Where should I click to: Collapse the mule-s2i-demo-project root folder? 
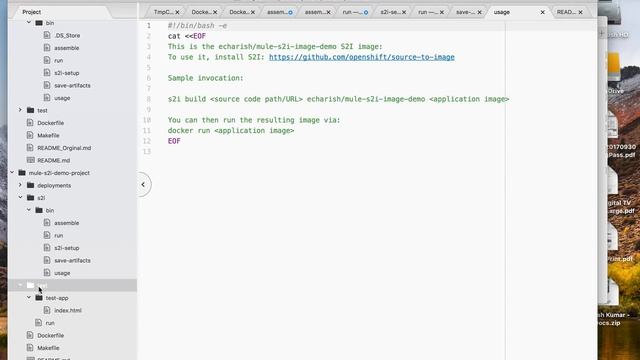point(12,173)
